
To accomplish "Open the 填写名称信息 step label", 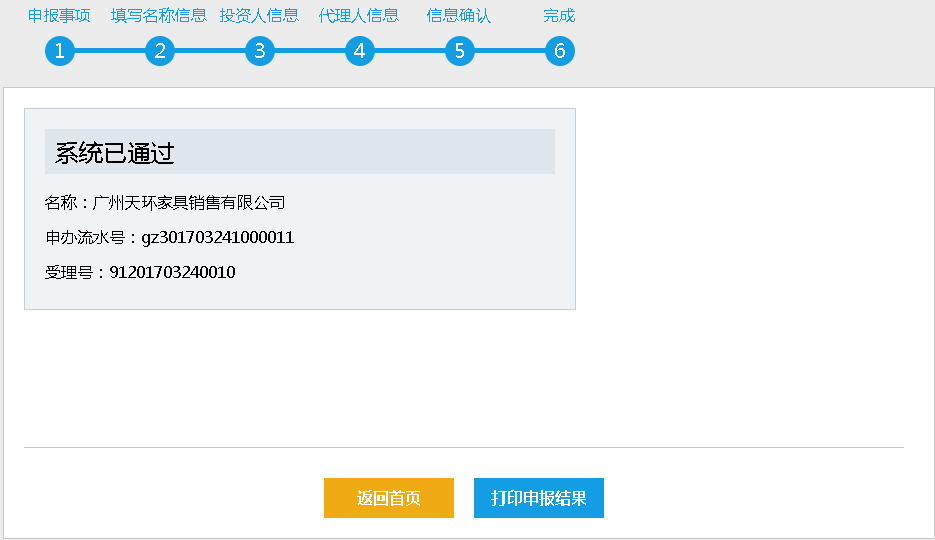I will pos(159,16).
